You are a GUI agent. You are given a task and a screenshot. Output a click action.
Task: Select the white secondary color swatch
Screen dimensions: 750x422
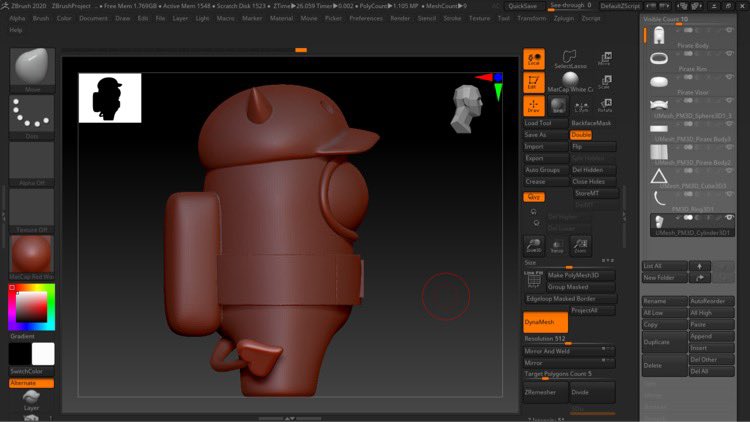pos(43,354)
